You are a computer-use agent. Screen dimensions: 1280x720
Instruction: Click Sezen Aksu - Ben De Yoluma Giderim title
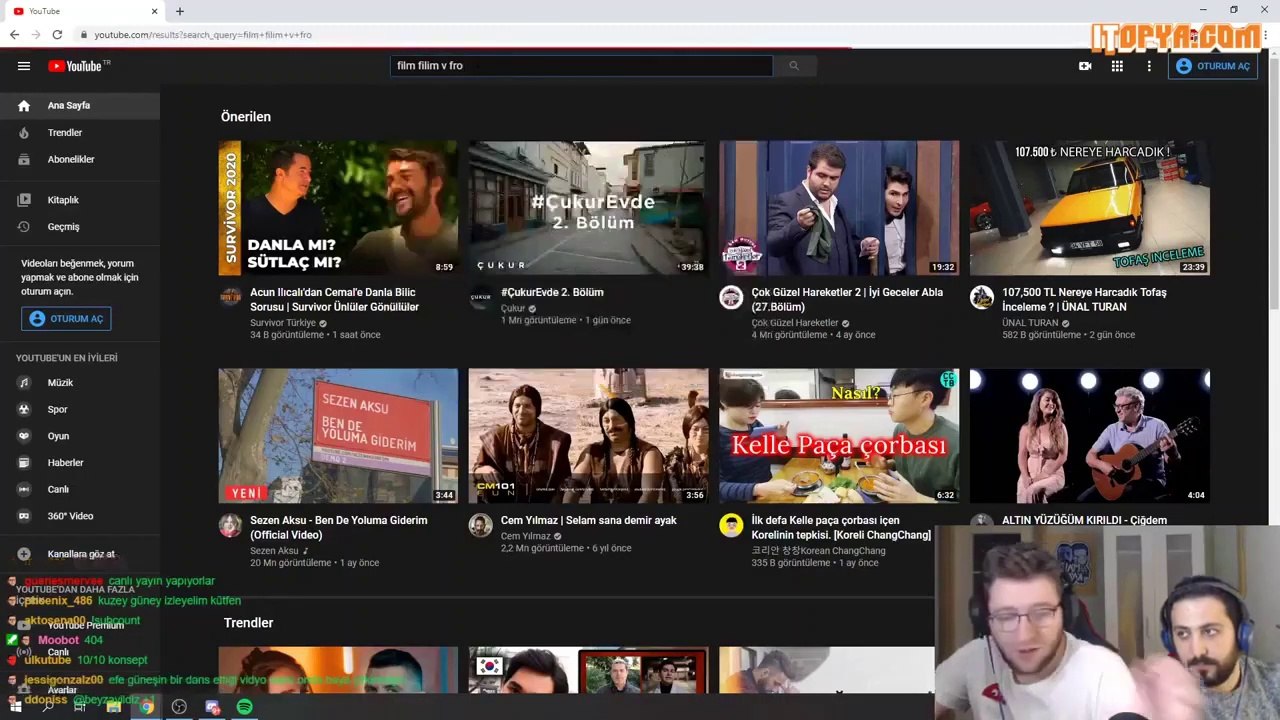[339, 528]
